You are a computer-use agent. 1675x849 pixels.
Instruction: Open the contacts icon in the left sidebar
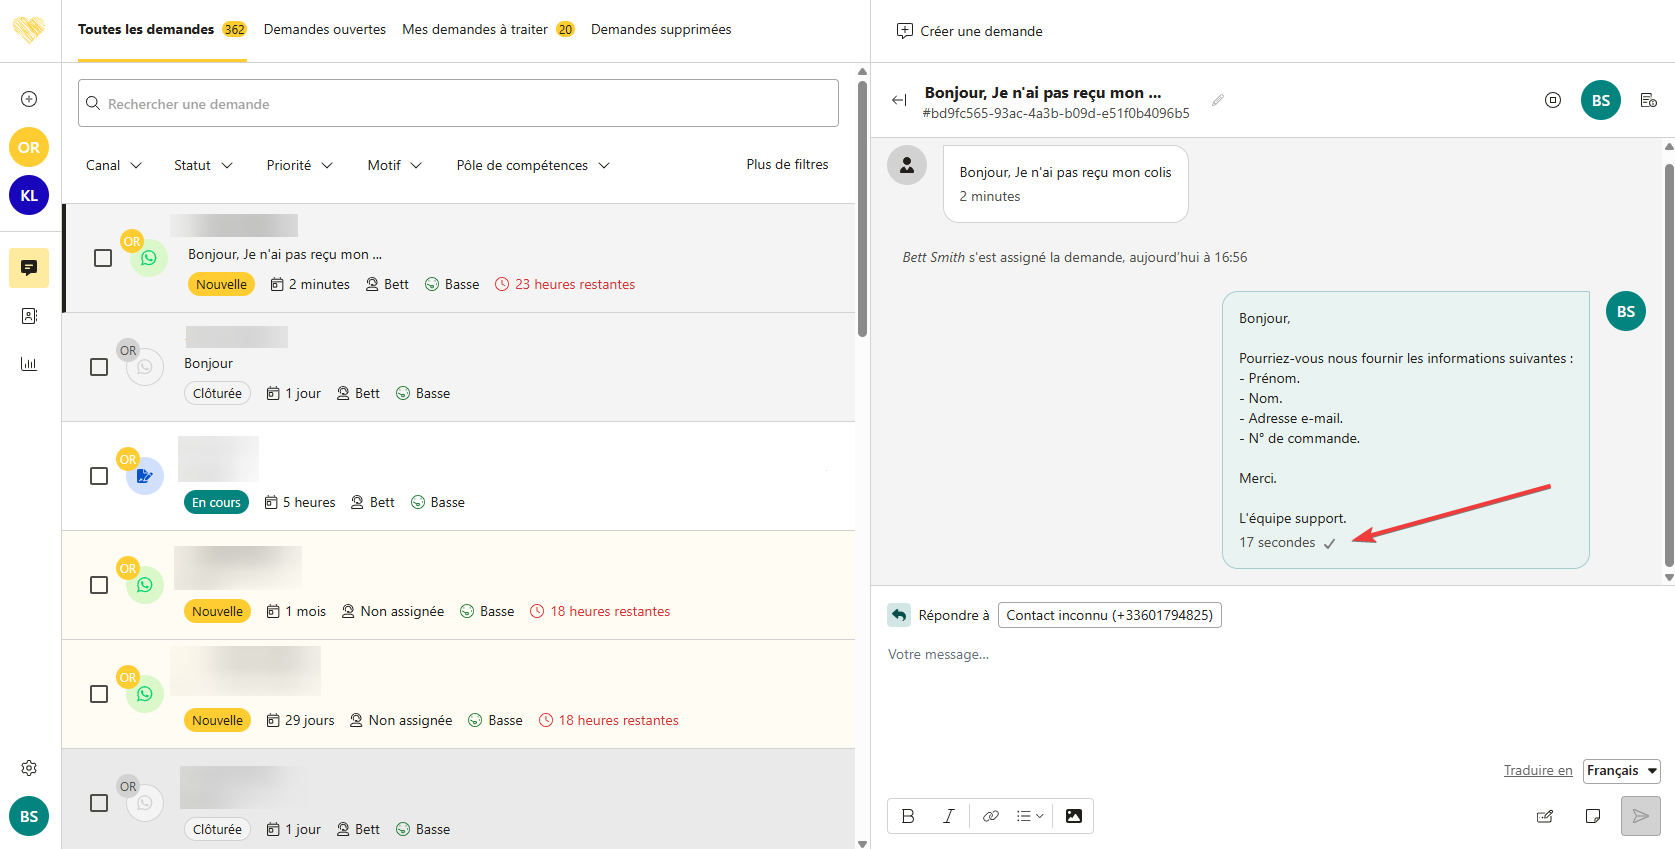click(x=29, y=316)
